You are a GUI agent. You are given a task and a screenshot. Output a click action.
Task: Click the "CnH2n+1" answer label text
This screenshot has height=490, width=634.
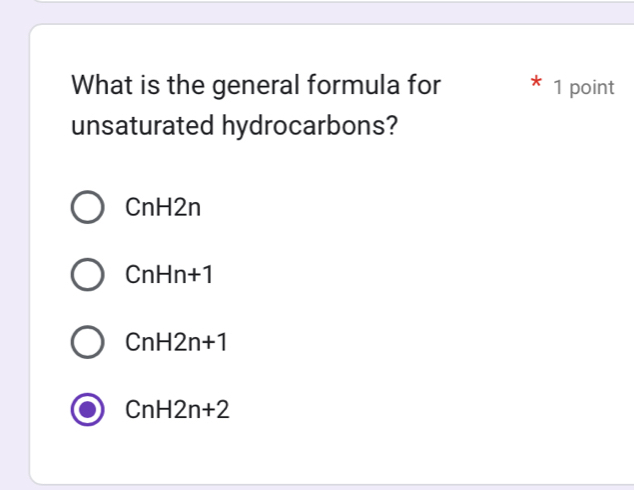pos(177,342)
